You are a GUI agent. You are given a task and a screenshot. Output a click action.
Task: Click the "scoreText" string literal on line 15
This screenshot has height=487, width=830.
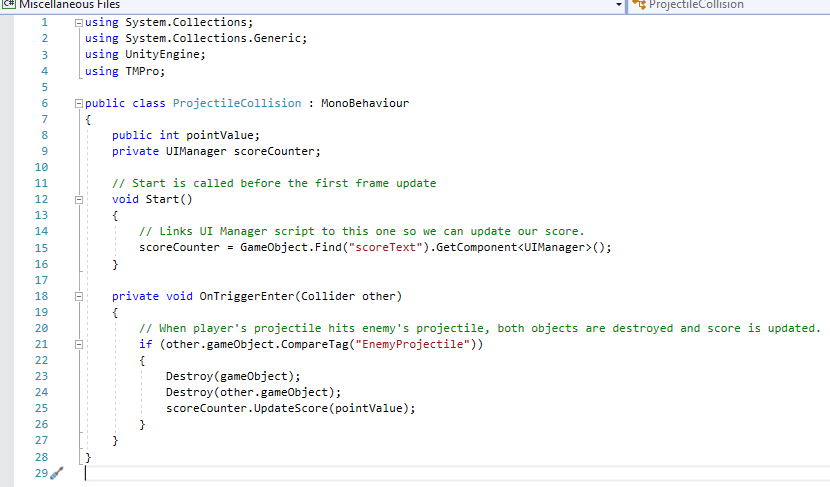(x=385, y=247)
